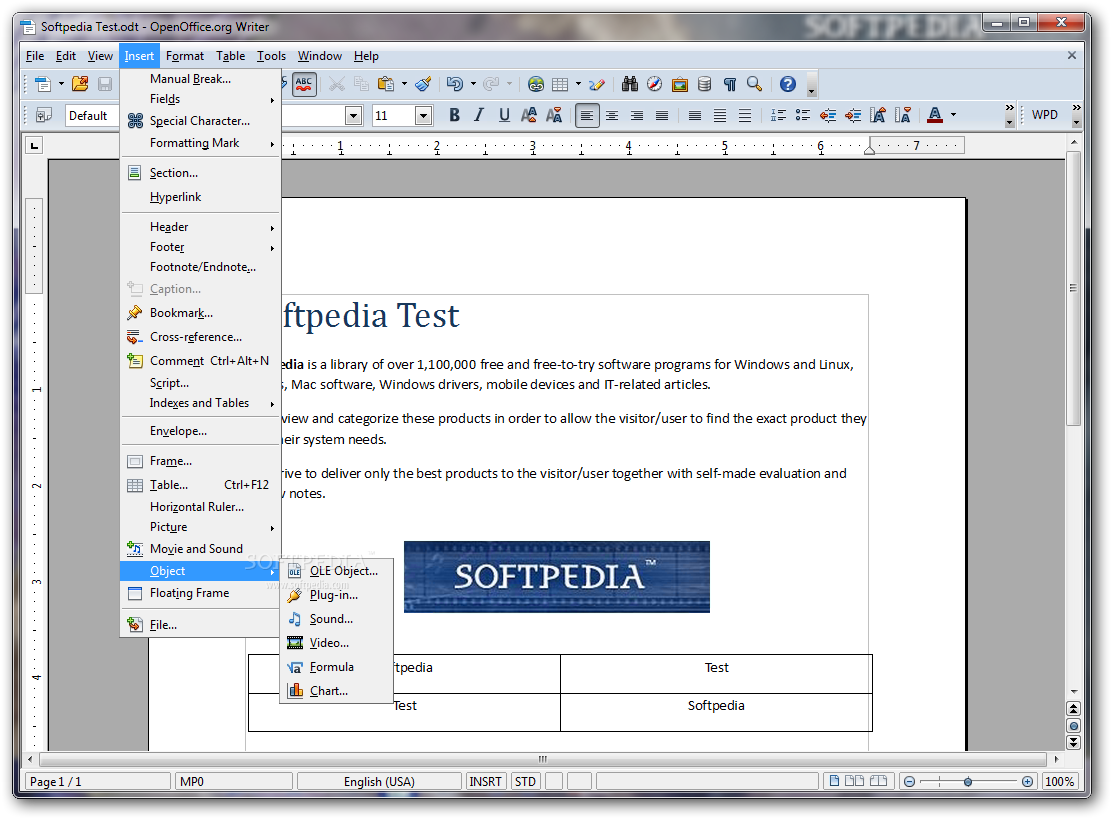Choose Bookmark... from Insert menu
The height and width of the screenshot is (819, 1112).
(201, 313)
